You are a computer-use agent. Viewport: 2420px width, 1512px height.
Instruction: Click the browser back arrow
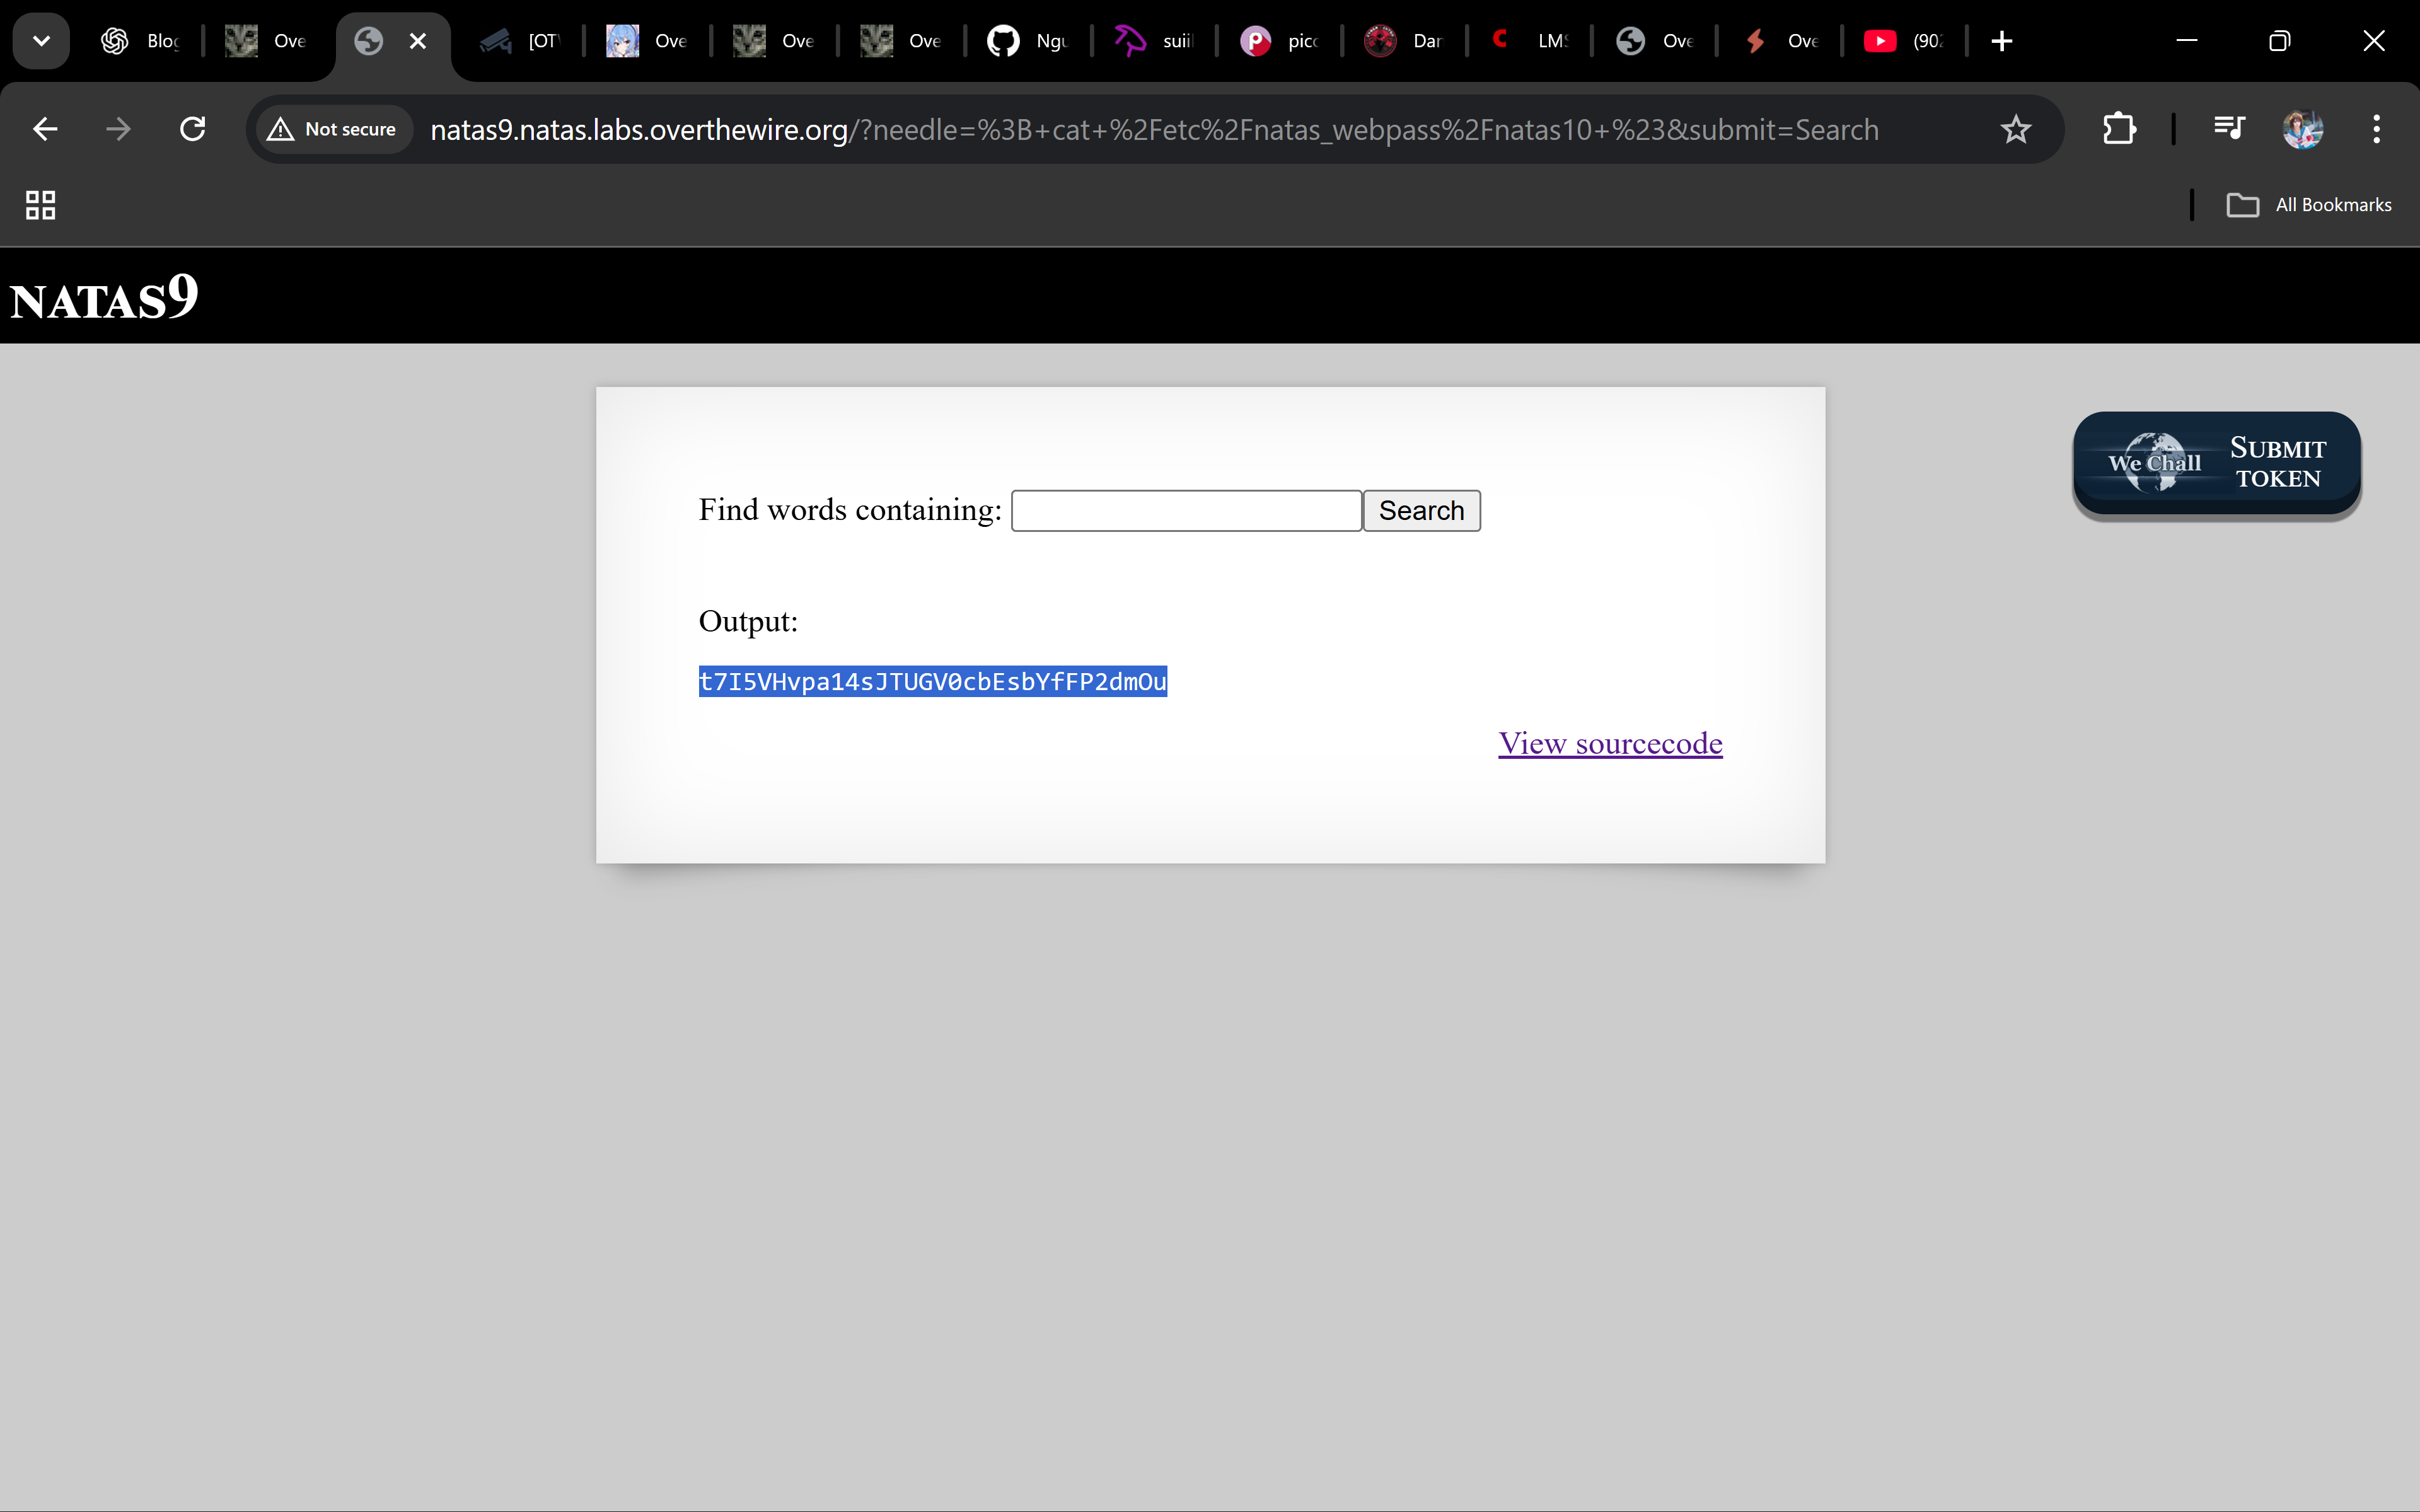click(x=45, y=129)
